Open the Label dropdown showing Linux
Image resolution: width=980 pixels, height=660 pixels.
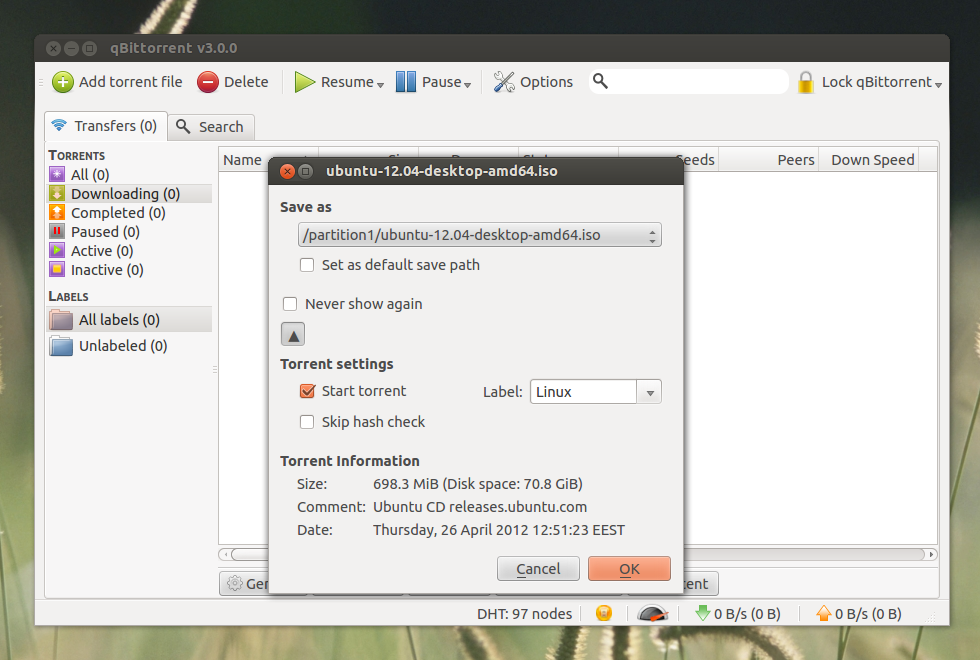(650, 391)
